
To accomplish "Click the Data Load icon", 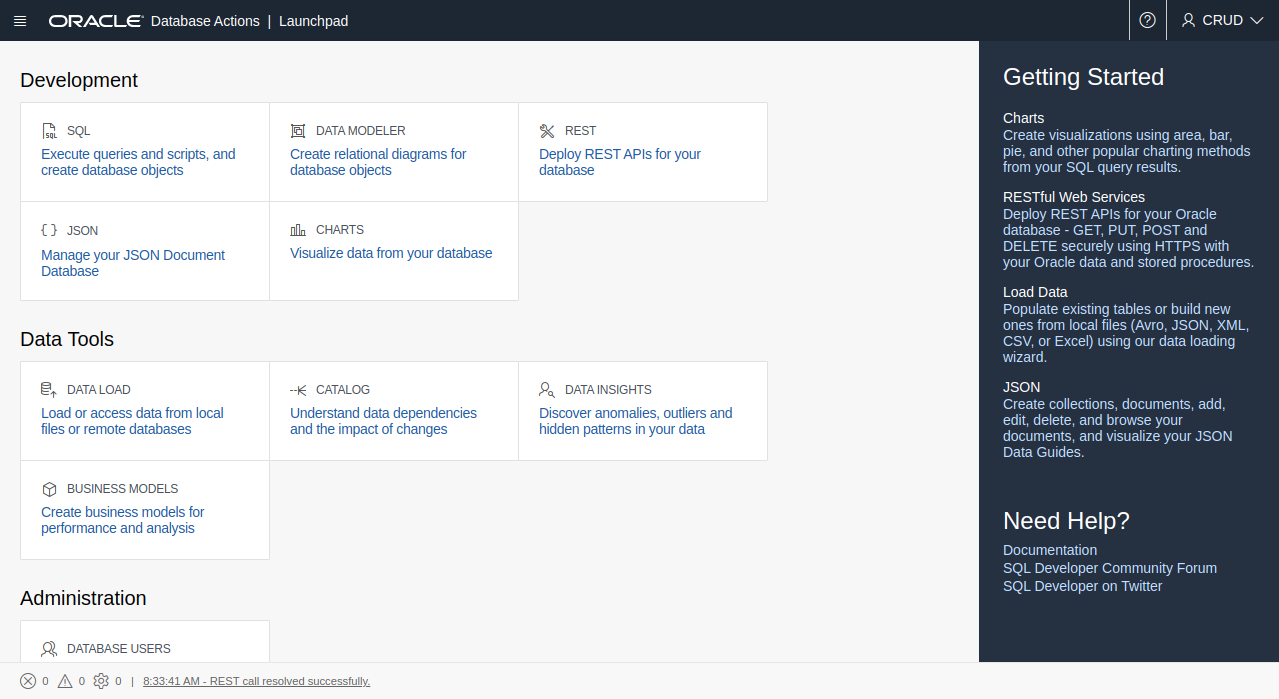I will 49,390.
